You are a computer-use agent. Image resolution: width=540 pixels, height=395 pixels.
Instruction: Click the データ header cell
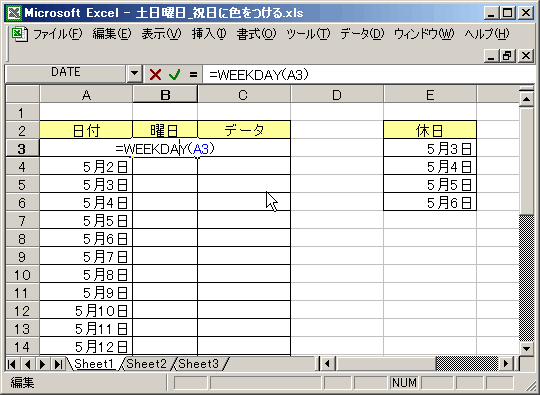coord(244,130)
